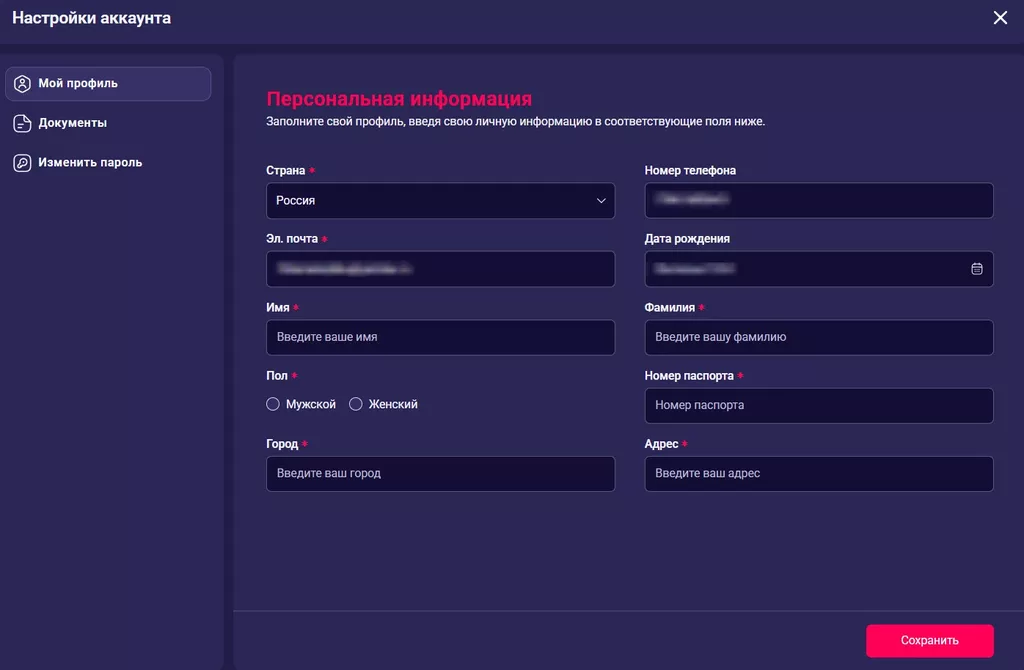Select the Женский radio button
This screenshot has height=670, width=1024.
(x=356, y=405)
